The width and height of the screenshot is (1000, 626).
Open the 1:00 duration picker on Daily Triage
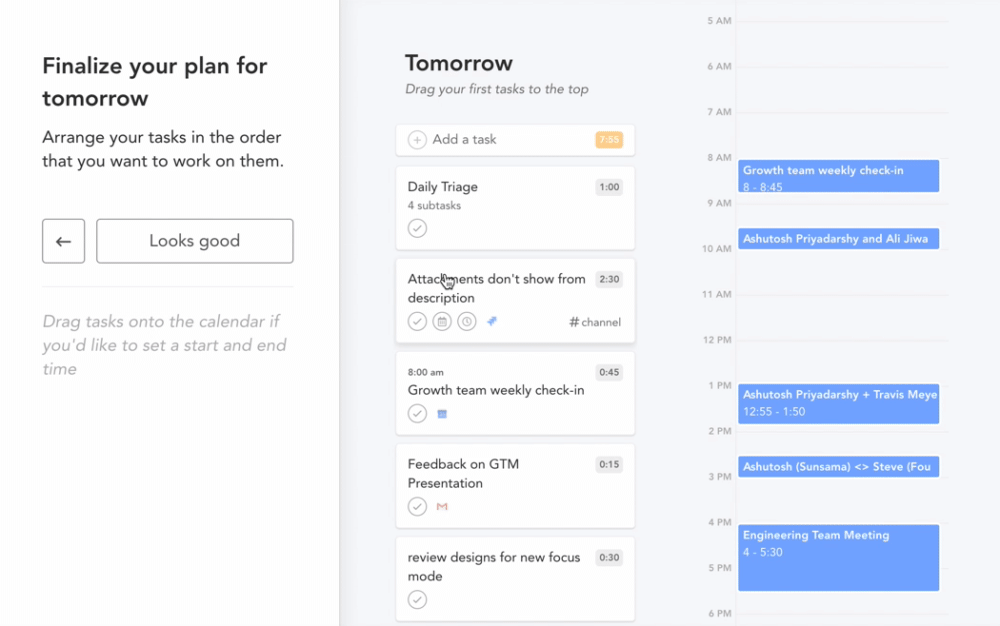tap(609, 187)
